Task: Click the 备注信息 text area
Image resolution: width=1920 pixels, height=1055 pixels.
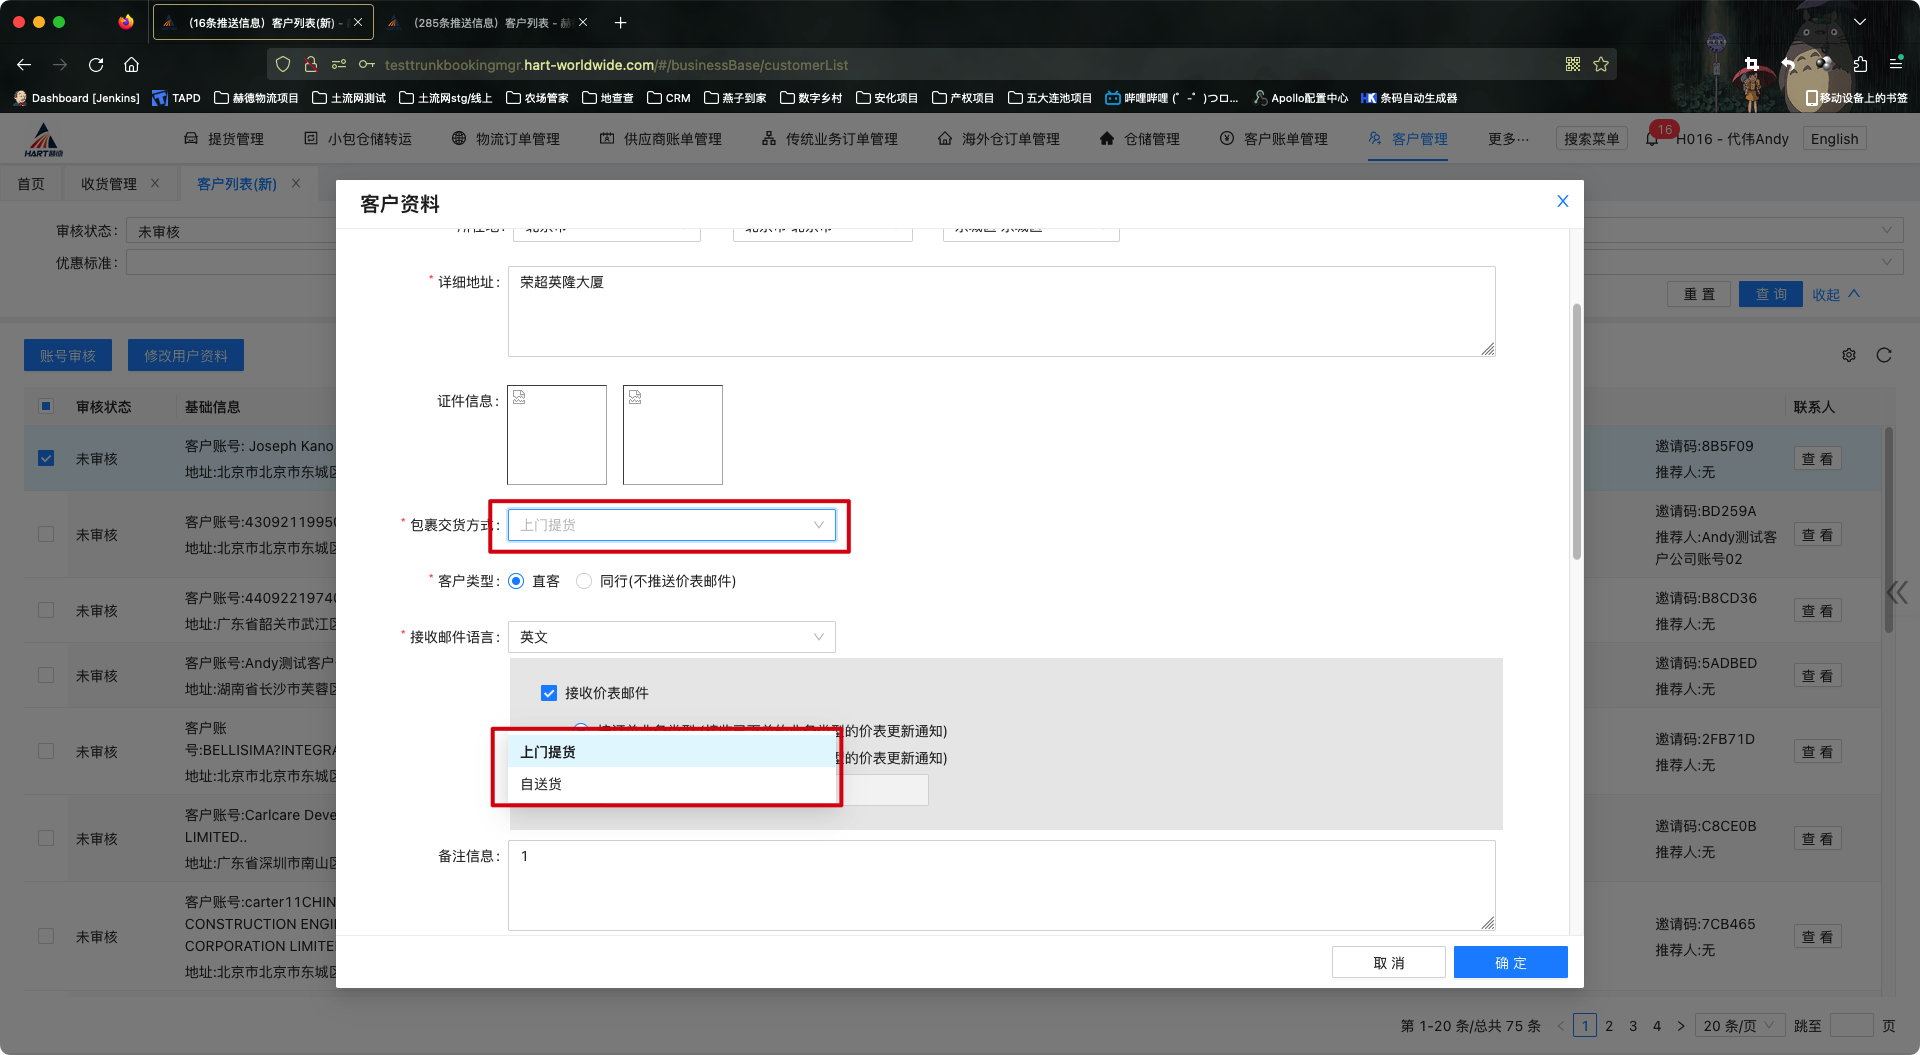Action: click(1000, 885)
